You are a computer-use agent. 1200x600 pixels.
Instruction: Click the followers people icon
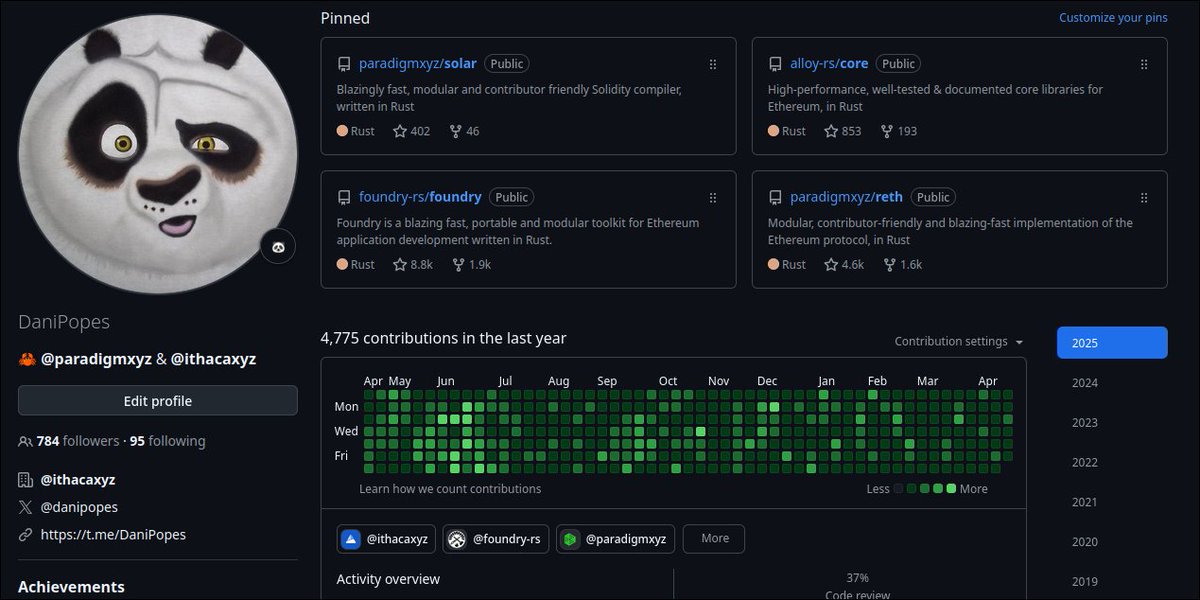click(x=25, y=441)
